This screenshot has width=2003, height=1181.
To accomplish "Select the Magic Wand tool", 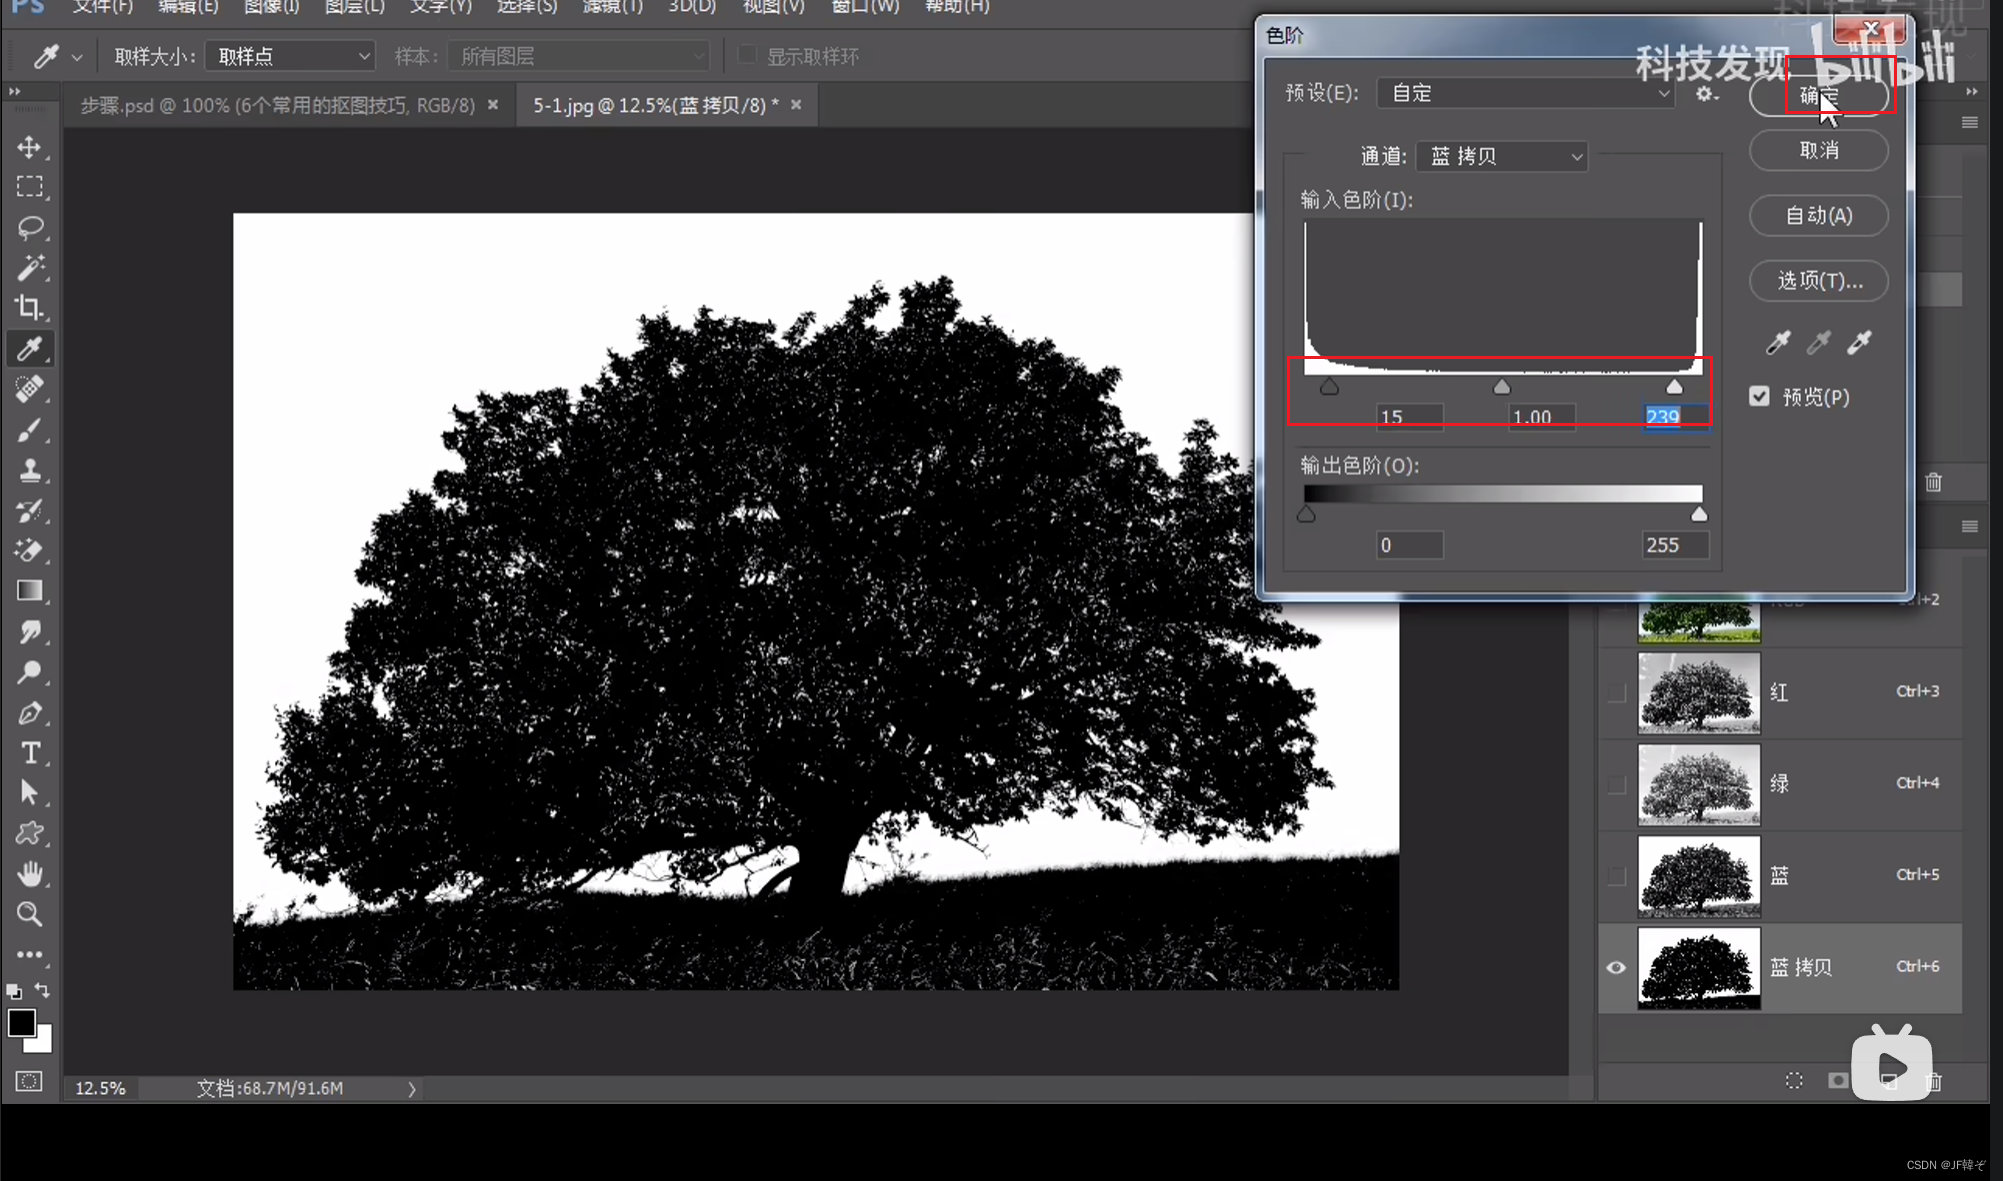I will pos(29,267).
